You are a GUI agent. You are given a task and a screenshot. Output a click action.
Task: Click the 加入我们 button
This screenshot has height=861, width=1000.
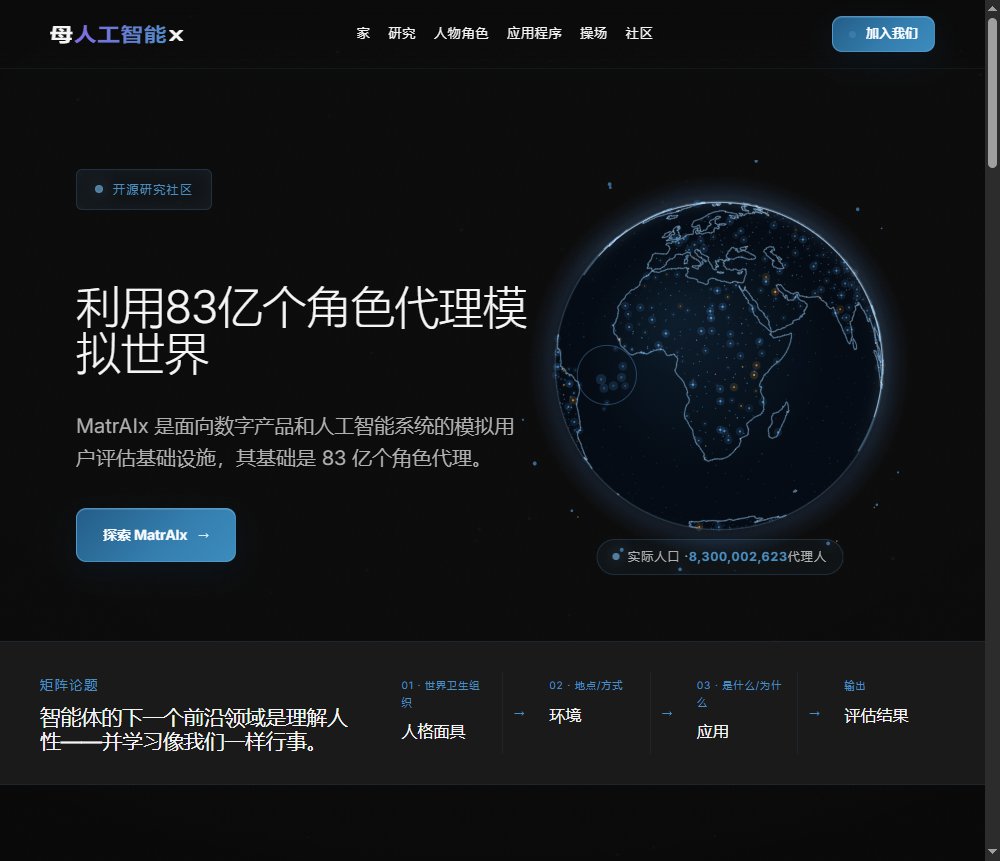pos(883,34)
